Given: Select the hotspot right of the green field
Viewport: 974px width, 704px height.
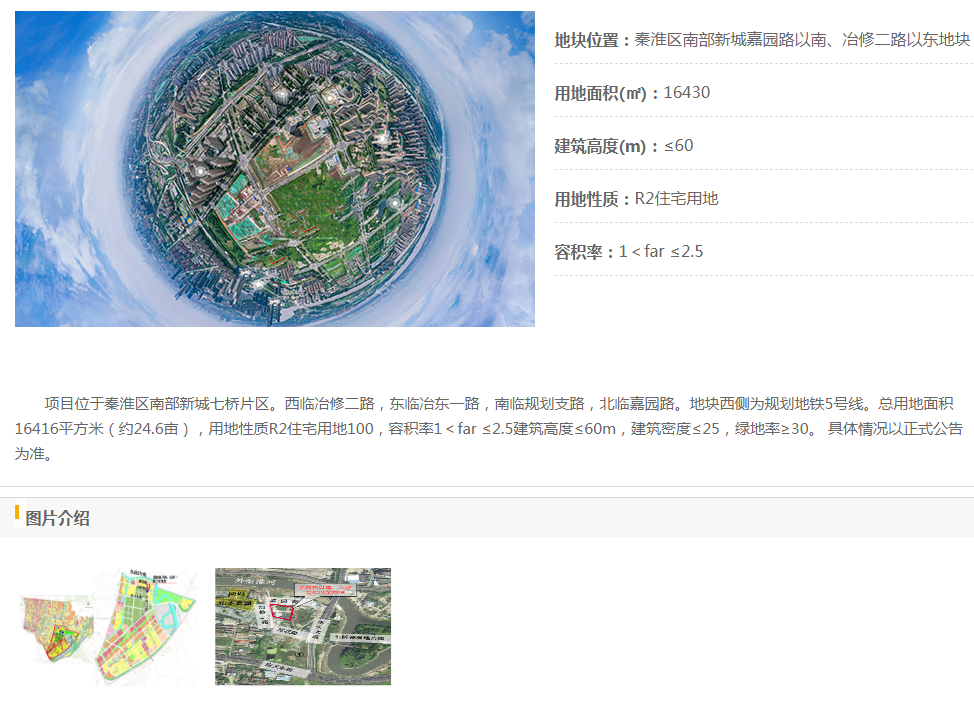Looking at the screenshot, I should [393, 202].
